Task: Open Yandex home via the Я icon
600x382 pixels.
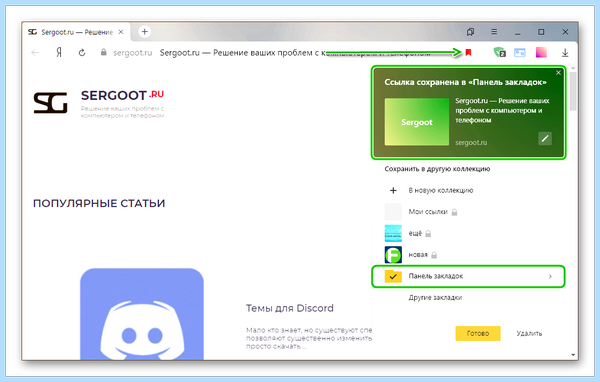Action: coord(59,52)
